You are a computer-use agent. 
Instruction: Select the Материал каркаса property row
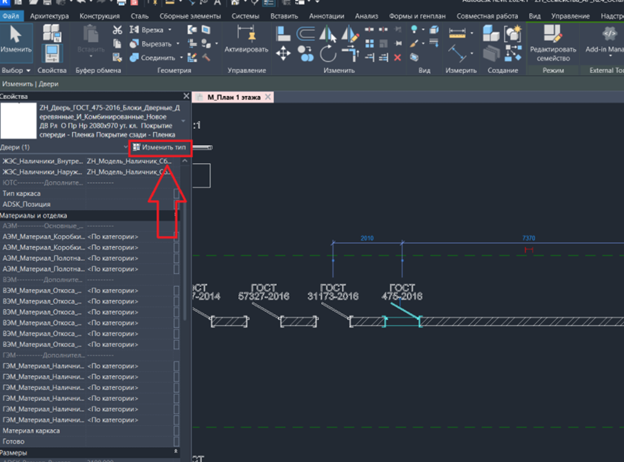point(90,431)
